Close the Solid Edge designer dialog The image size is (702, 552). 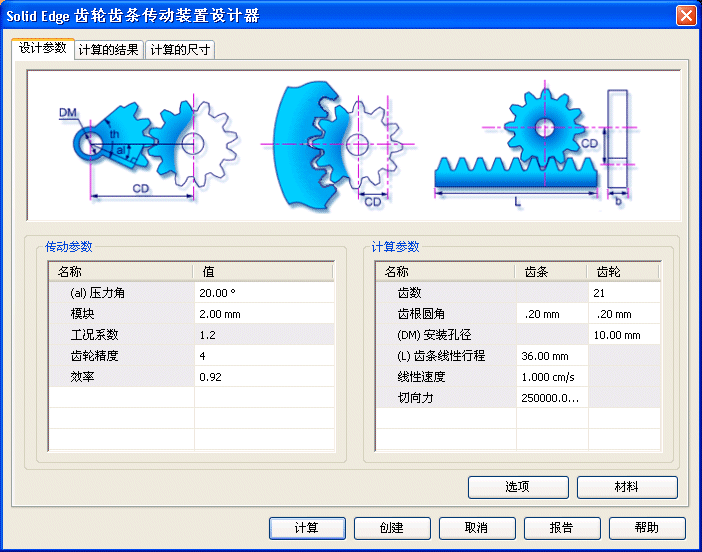686,15
